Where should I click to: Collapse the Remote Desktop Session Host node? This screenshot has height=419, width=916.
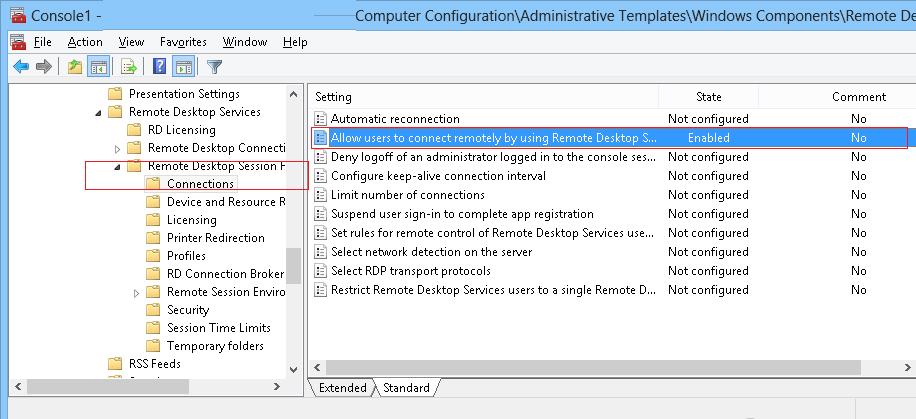point(117,167)
